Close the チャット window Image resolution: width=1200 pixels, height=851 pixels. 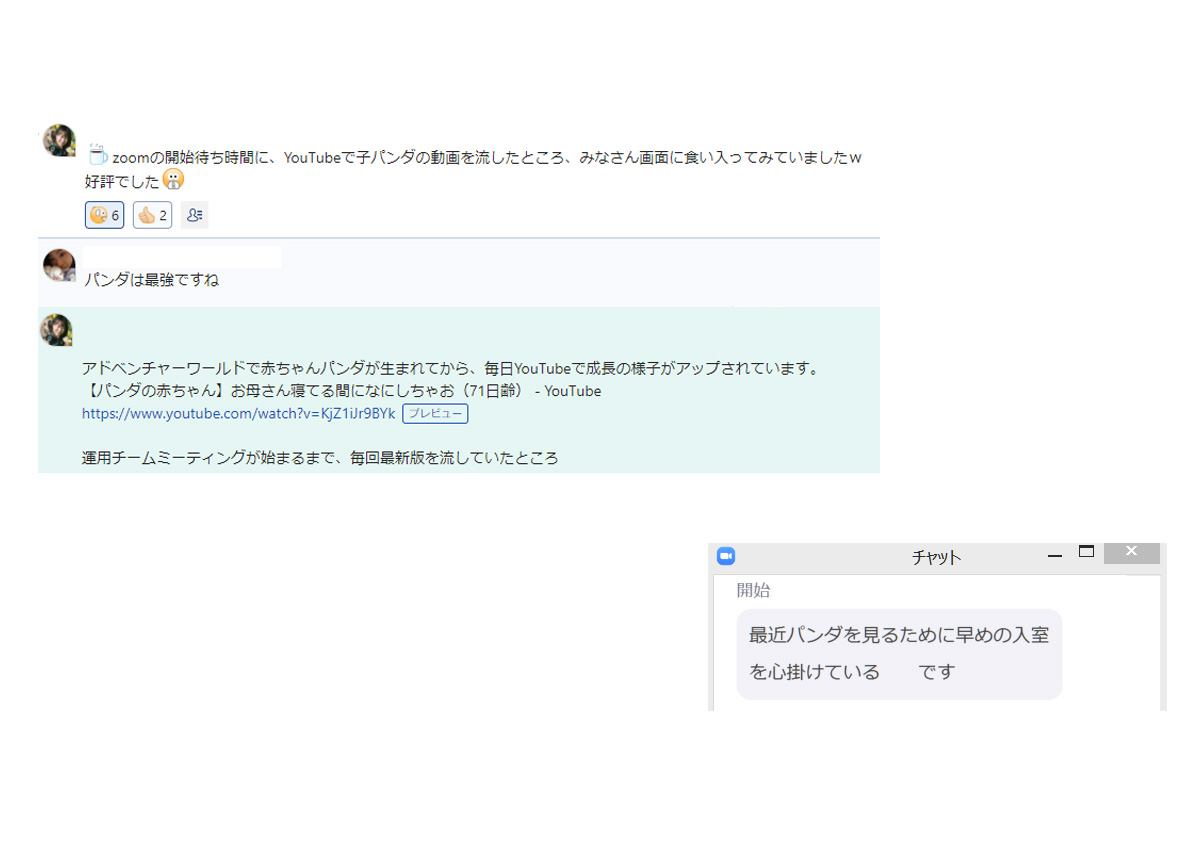pyautogui.click(x=1132, y=553)
